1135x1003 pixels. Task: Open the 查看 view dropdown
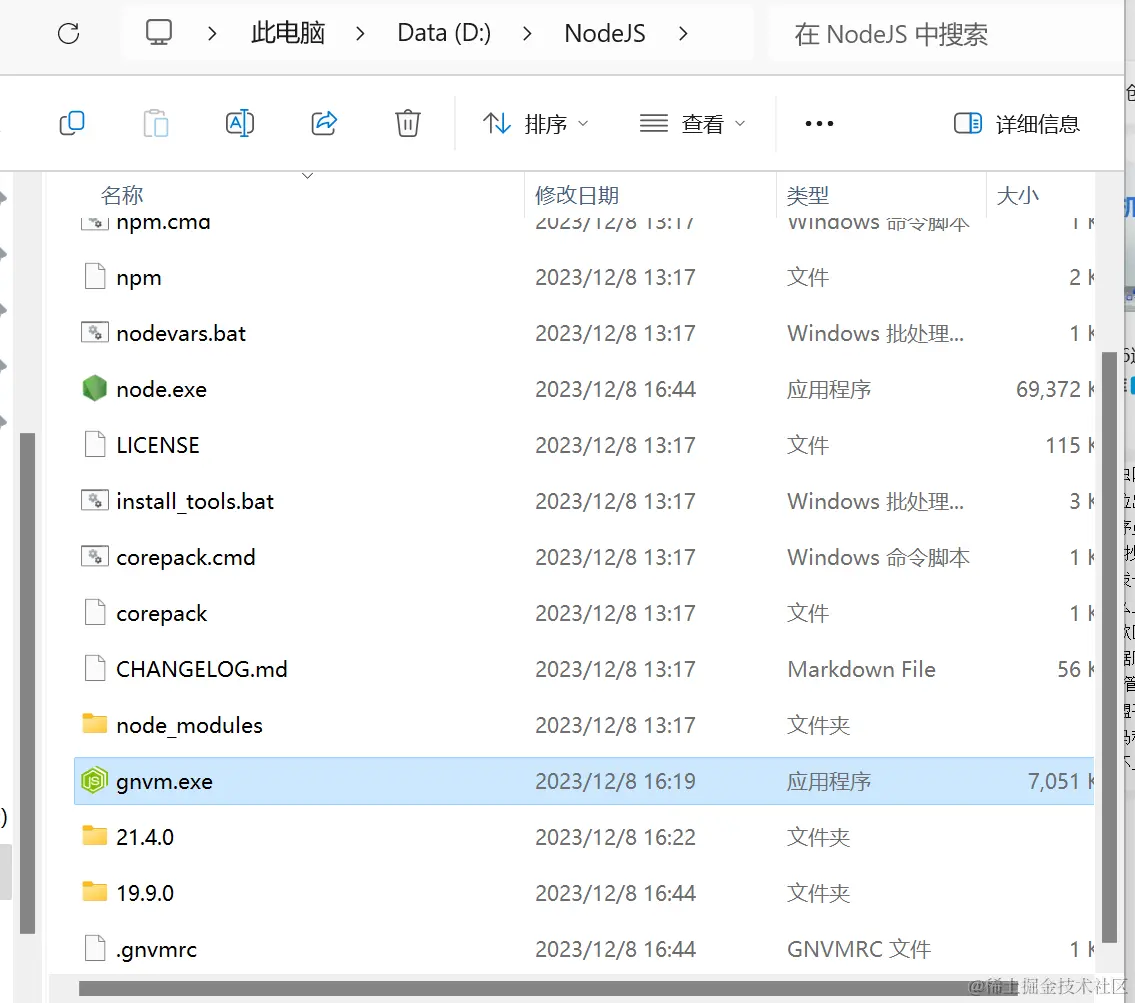[x=692, y=124]
